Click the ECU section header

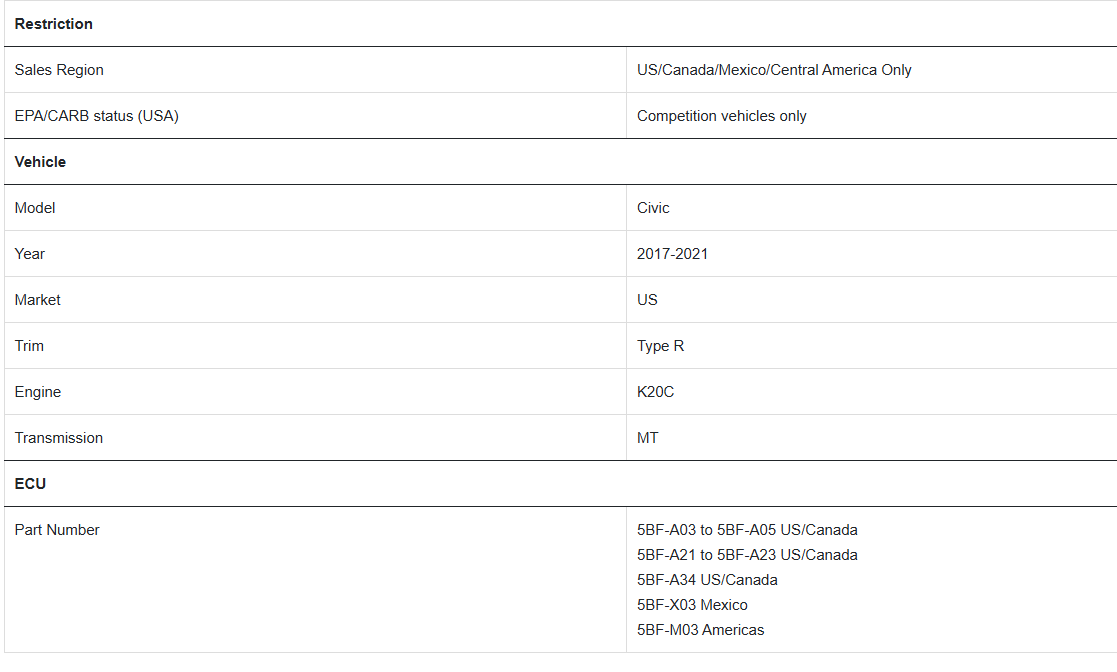30,483
